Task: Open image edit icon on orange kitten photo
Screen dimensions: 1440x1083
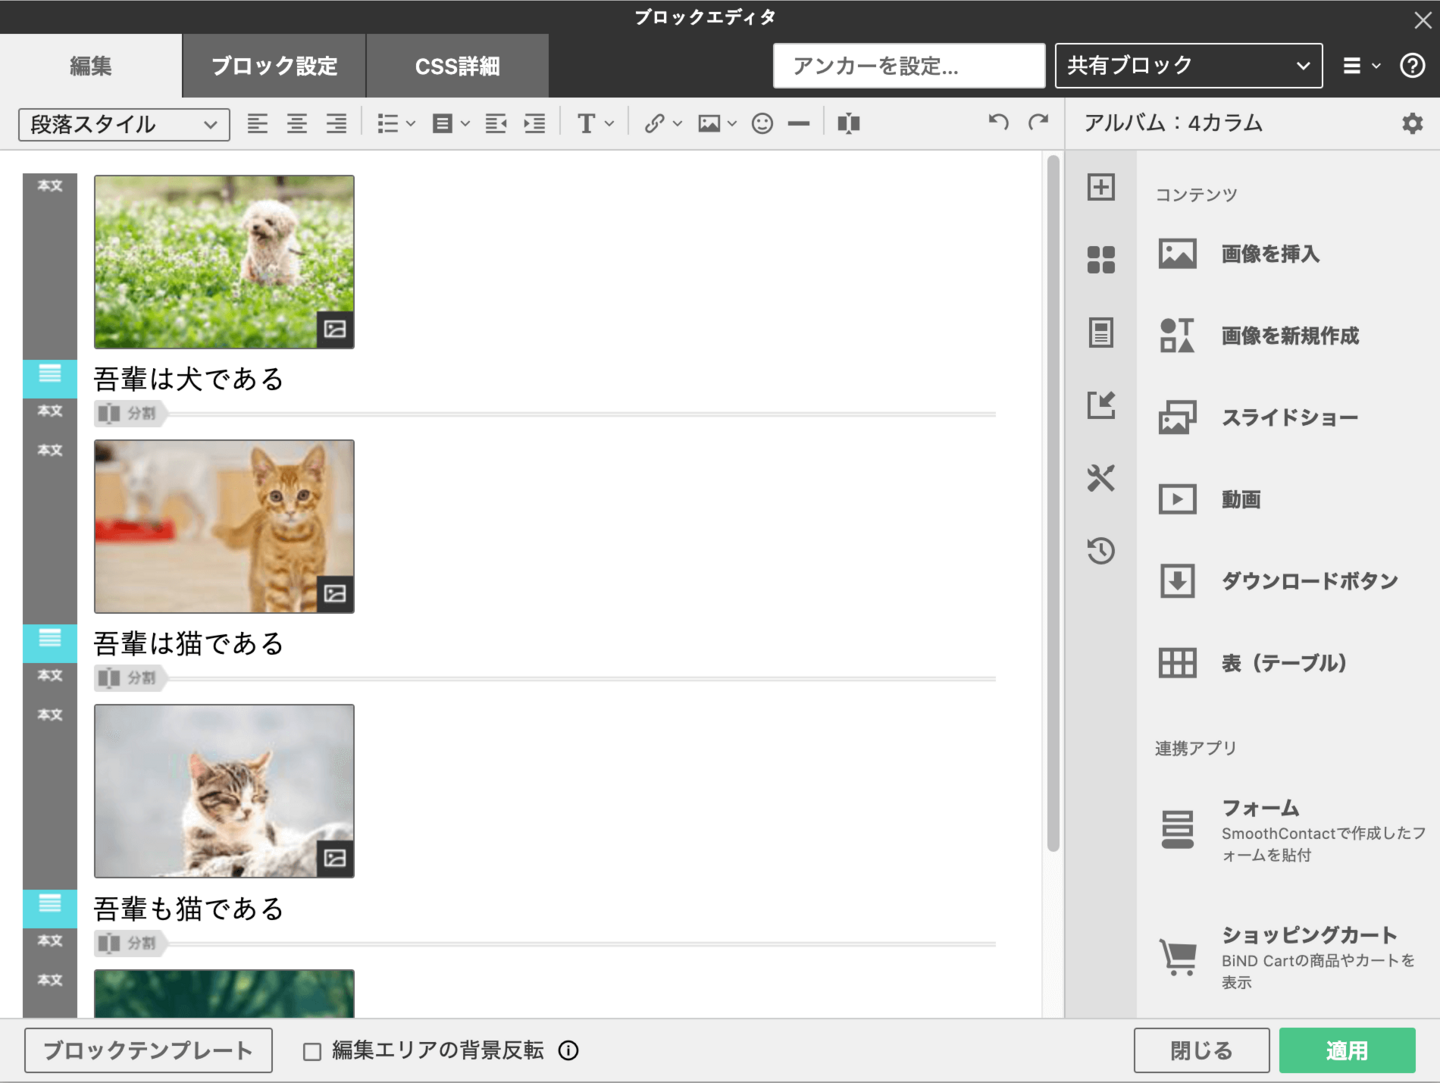Action: 335,594
